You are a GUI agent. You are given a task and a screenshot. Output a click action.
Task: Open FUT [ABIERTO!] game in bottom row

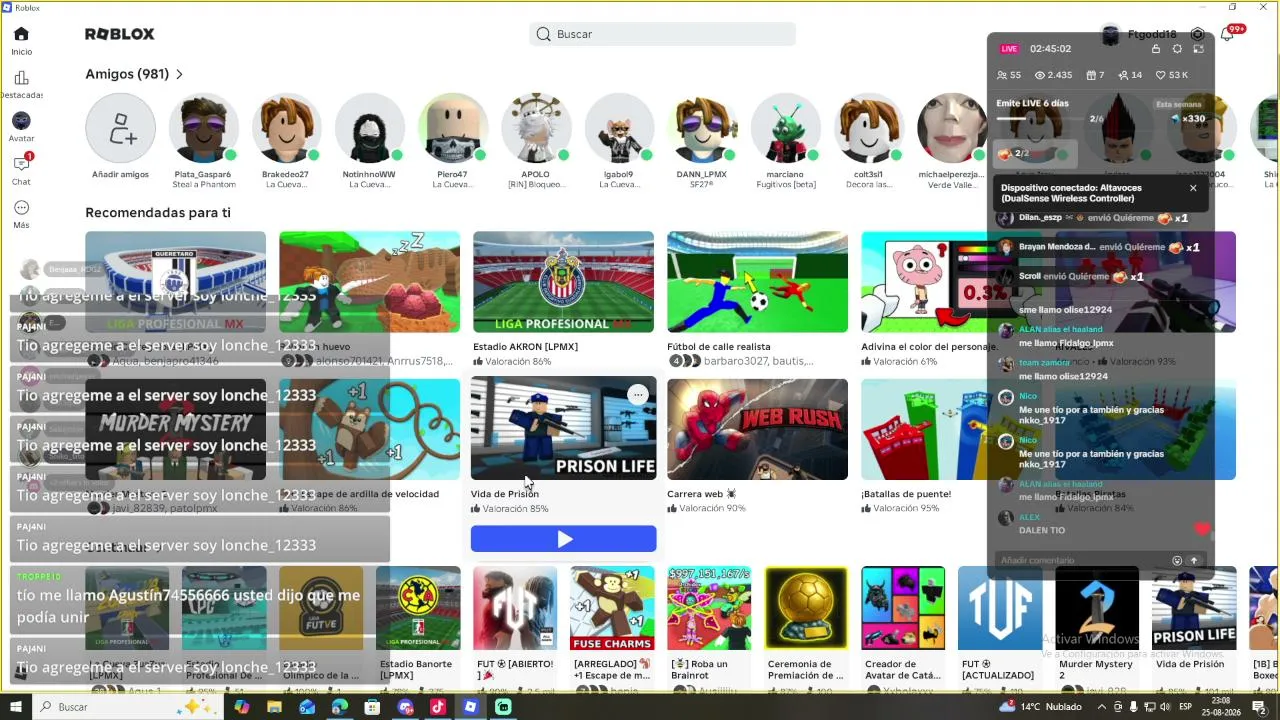[x=515, y=609]
